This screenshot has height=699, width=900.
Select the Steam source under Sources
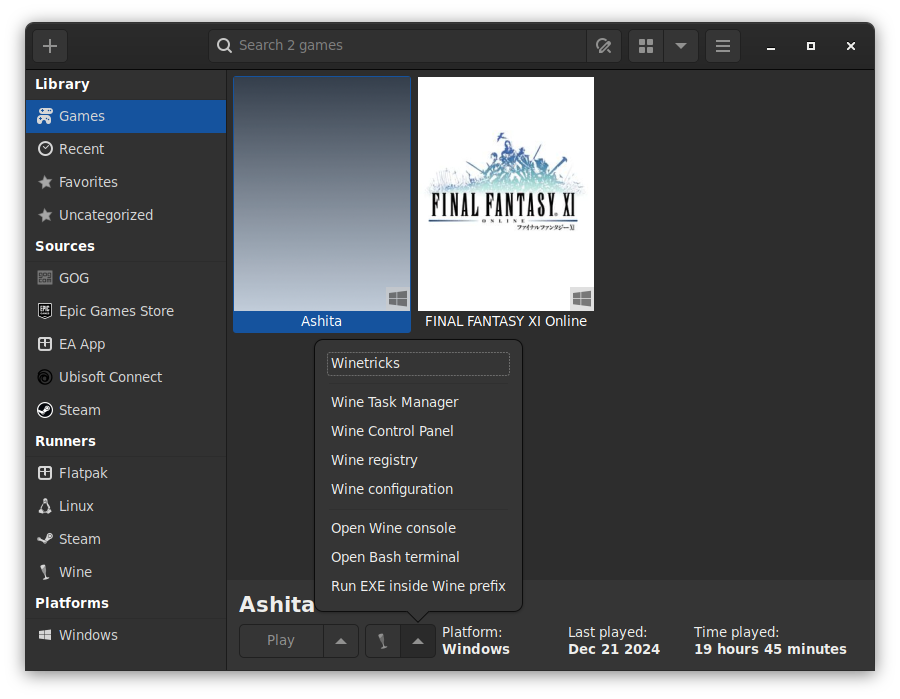point(45,409)
